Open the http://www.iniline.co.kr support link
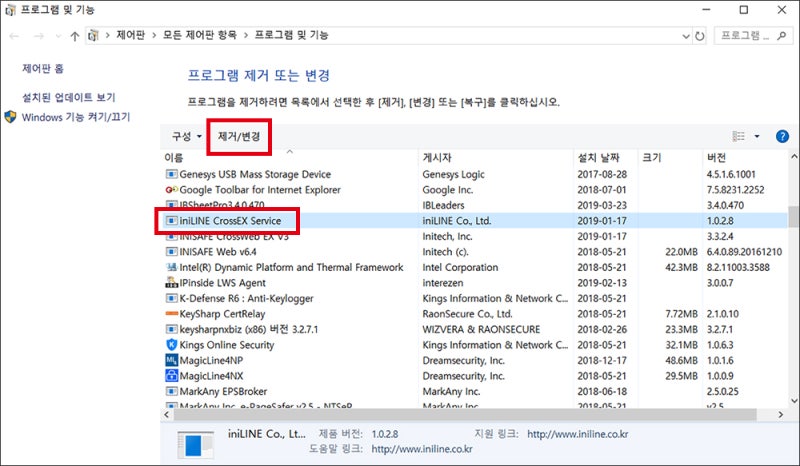This screenshot has width=800, height=466. point(578,434)
